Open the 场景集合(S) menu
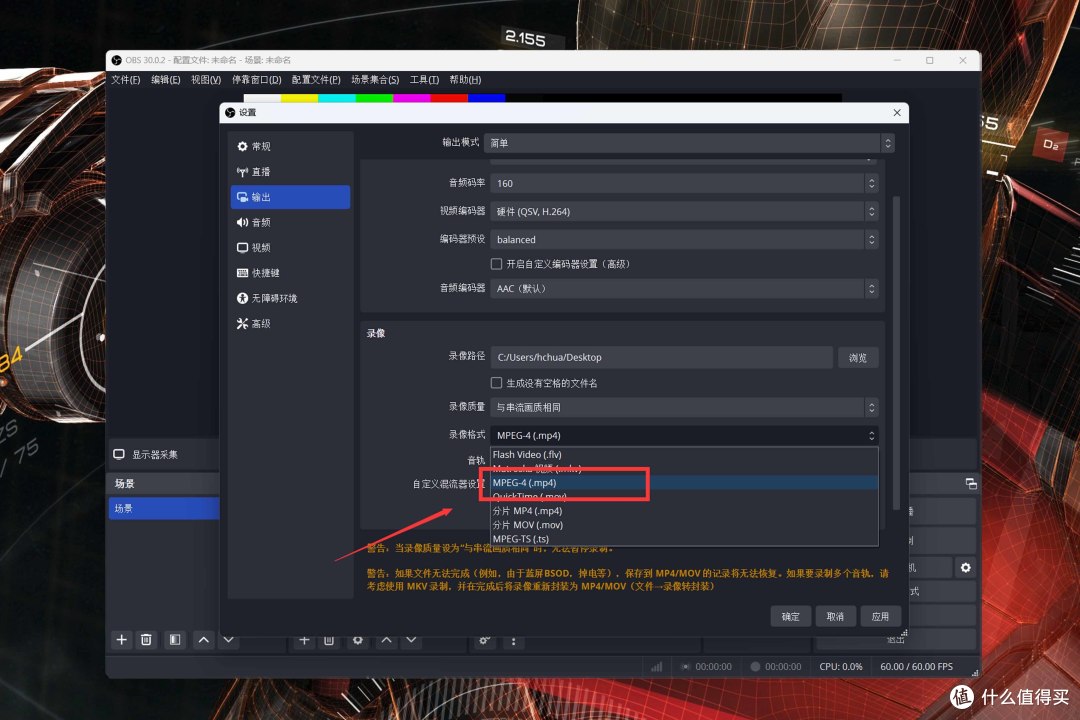This screenshot has height=720, width=1080. [375, 80]
